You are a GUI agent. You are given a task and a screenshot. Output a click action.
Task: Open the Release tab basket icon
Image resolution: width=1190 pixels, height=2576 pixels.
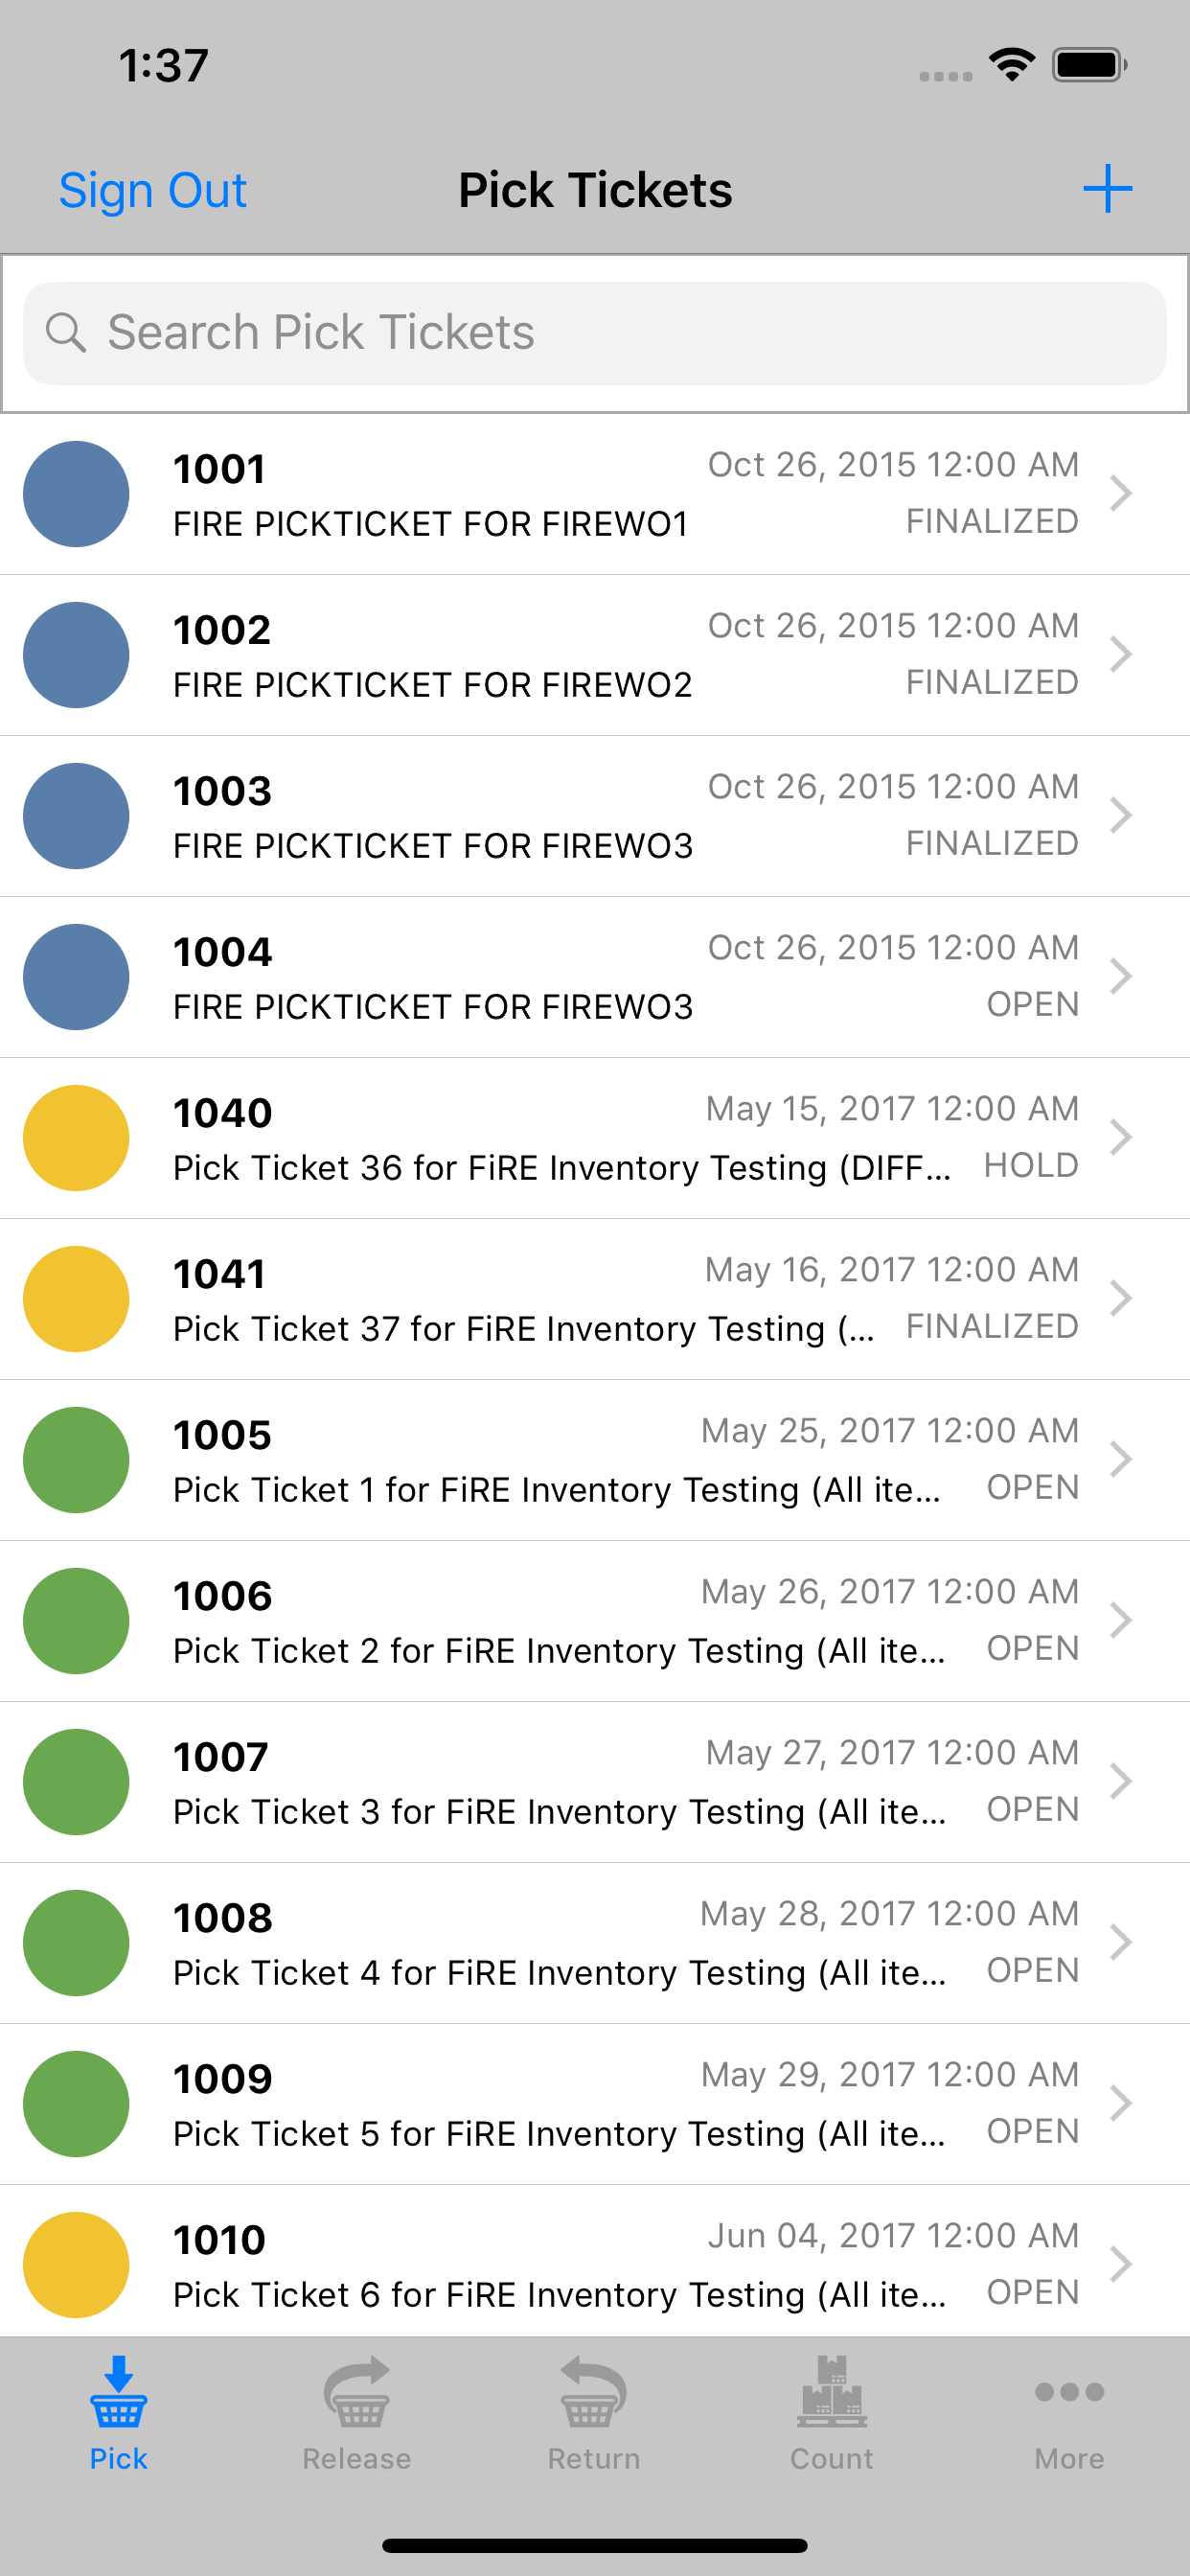357,2392
